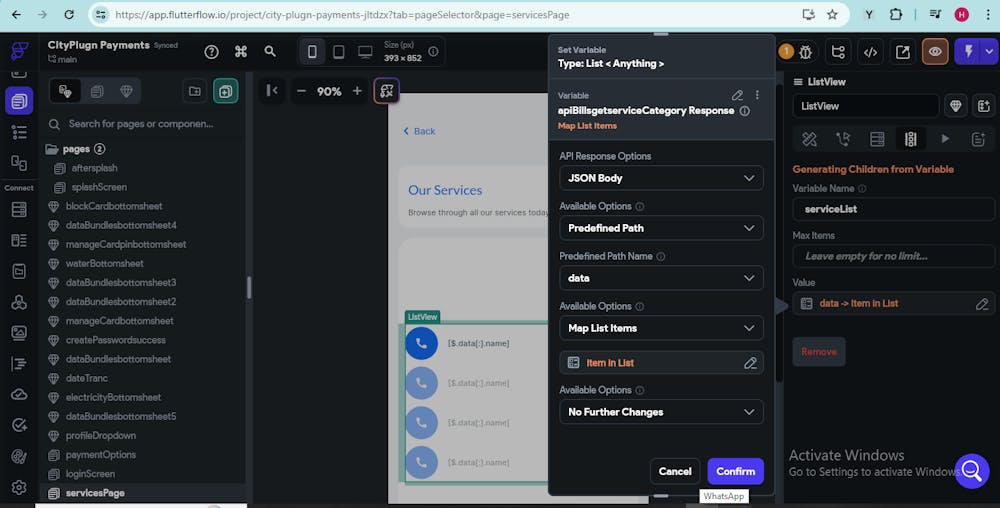
Task: Open the No Further Changes dropdown
Action: point(661,412)
